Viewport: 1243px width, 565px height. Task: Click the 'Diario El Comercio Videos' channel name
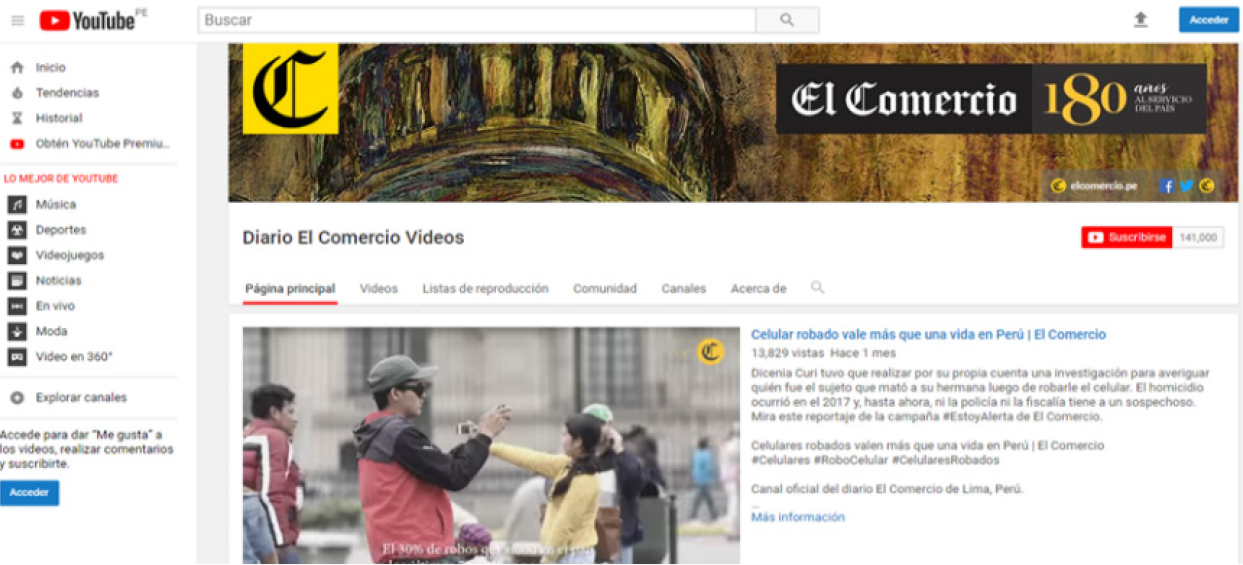[x=353, y=238]
